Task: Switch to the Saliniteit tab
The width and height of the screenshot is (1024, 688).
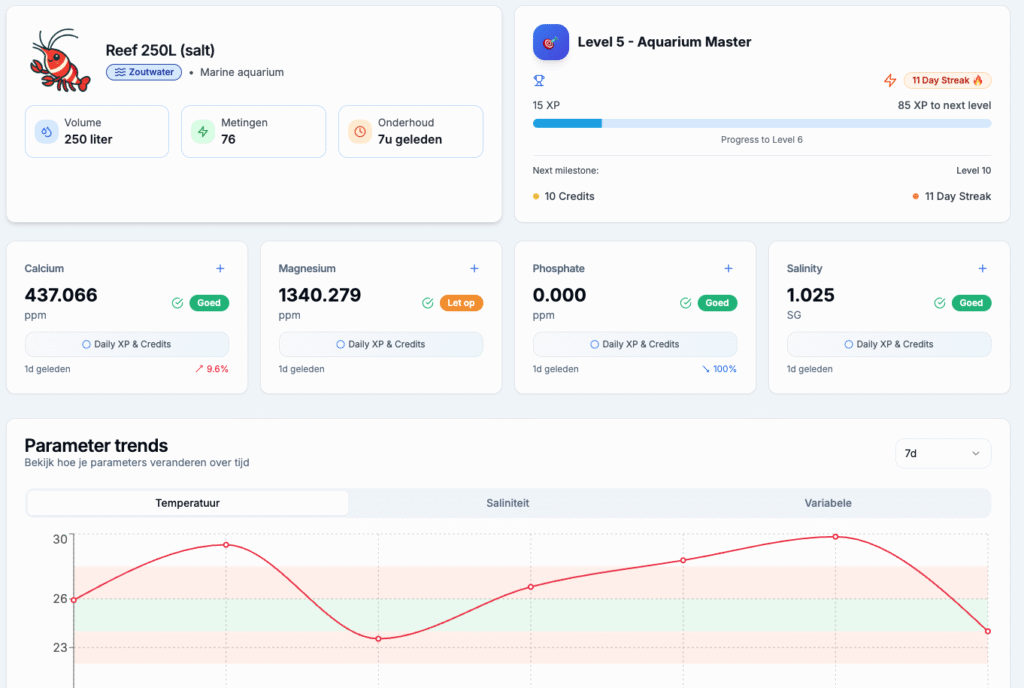Action: [508, 503]
